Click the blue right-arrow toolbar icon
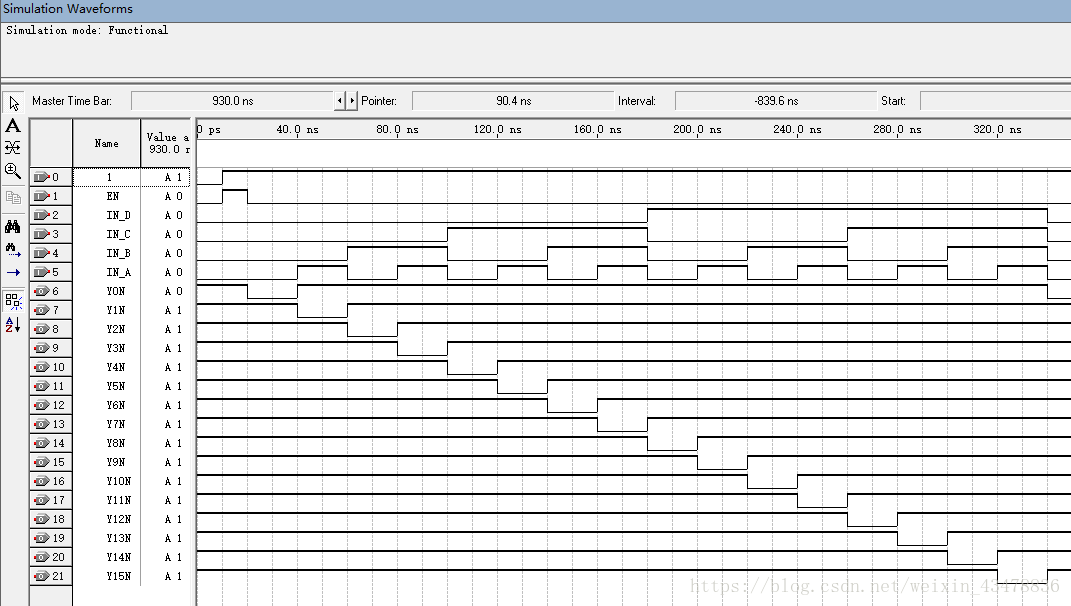 [x=13, y=273]
